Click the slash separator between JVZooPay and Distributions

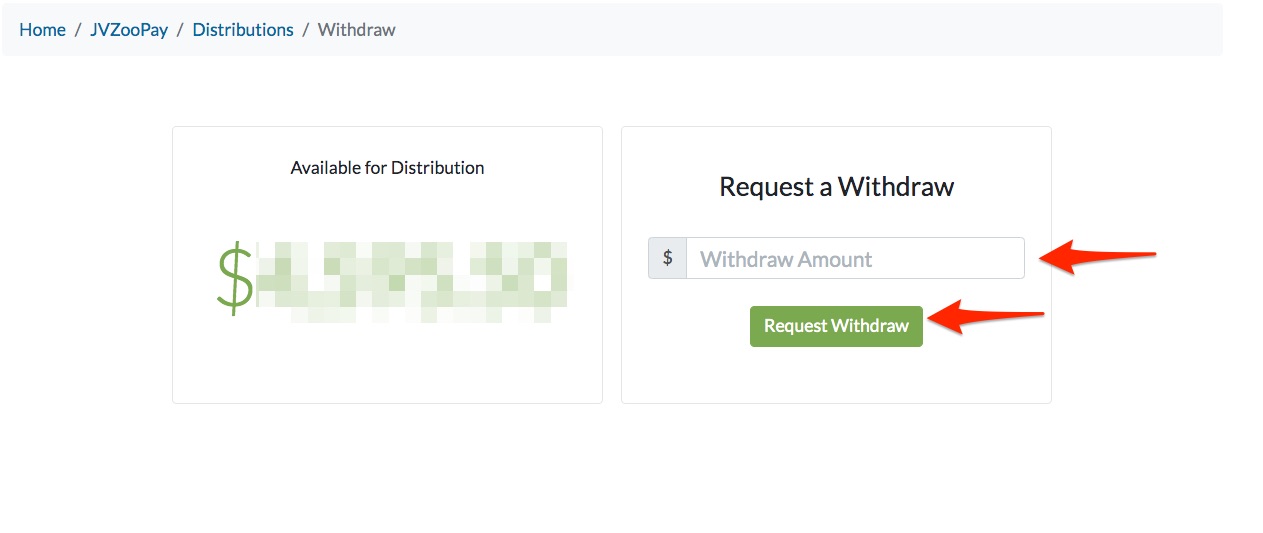180,30
